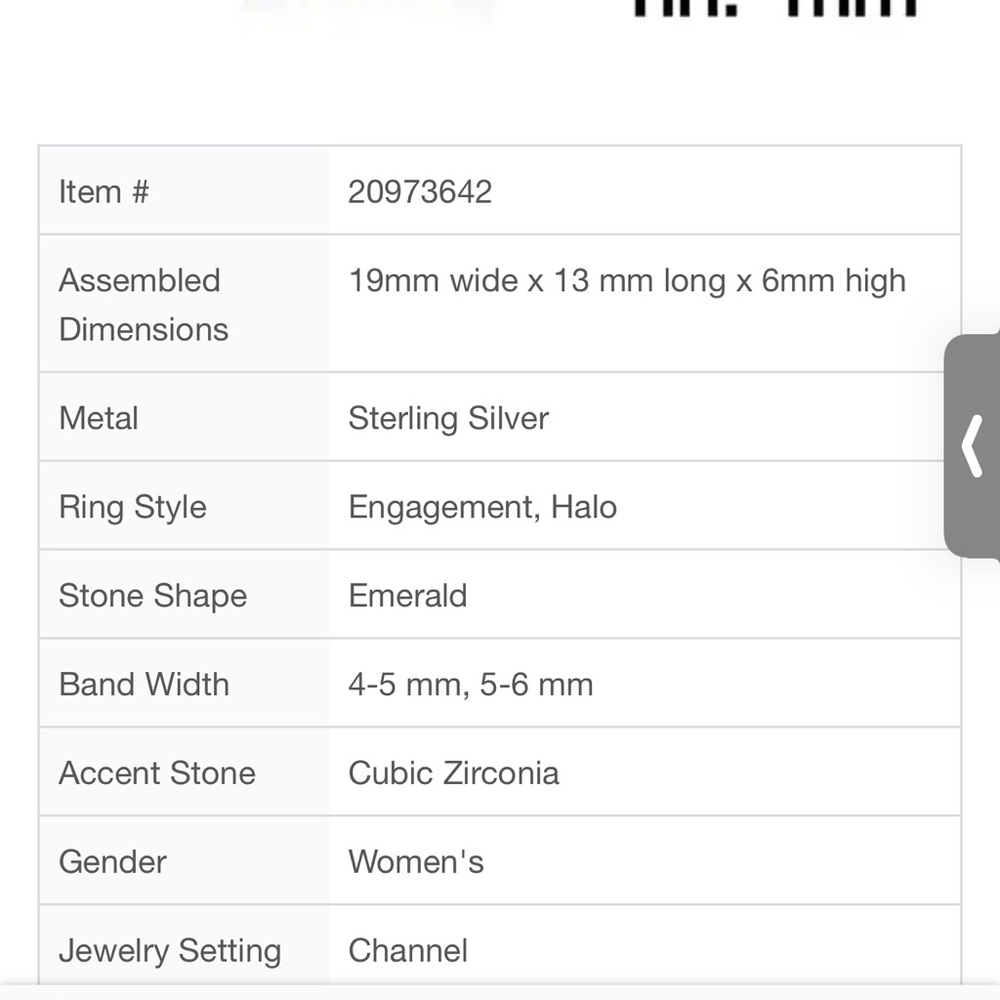Image resolution: width=1000 pixels, height=1000 pixels.
Task: Click the Gender row label
Action: pyautogui.click(x=113, y=861)
